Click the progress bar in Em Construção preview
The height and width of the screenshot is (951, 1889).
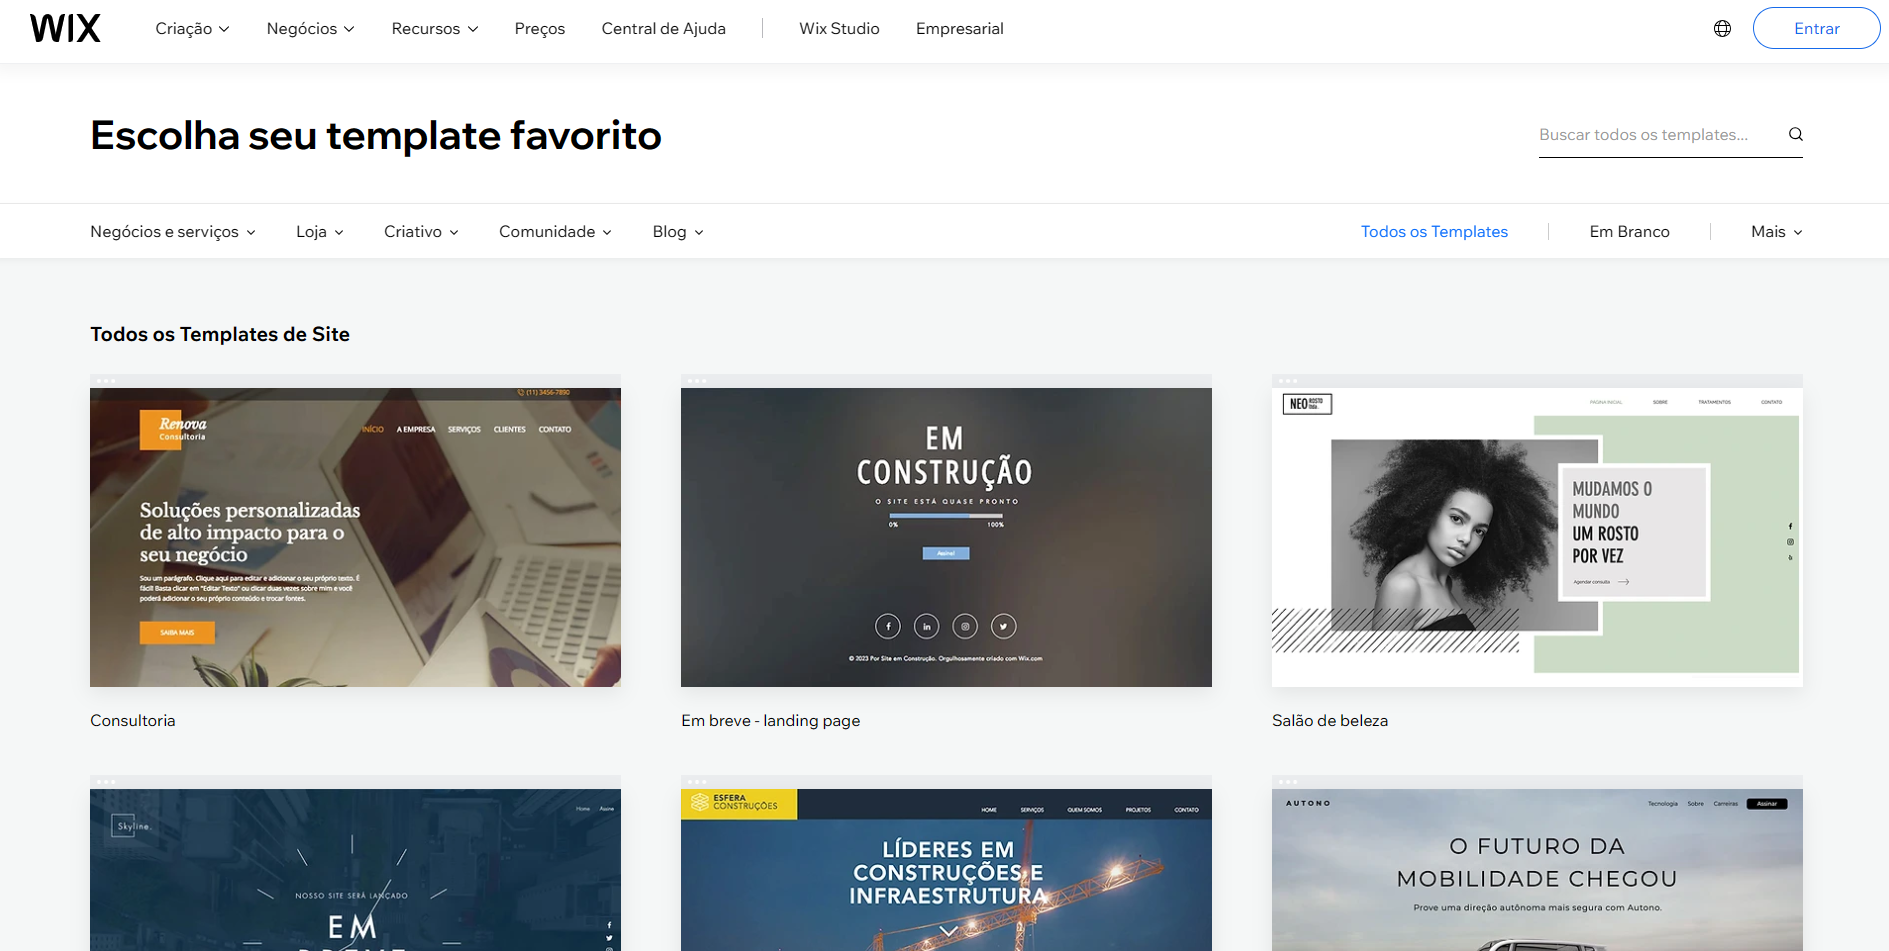pos(946,516)
